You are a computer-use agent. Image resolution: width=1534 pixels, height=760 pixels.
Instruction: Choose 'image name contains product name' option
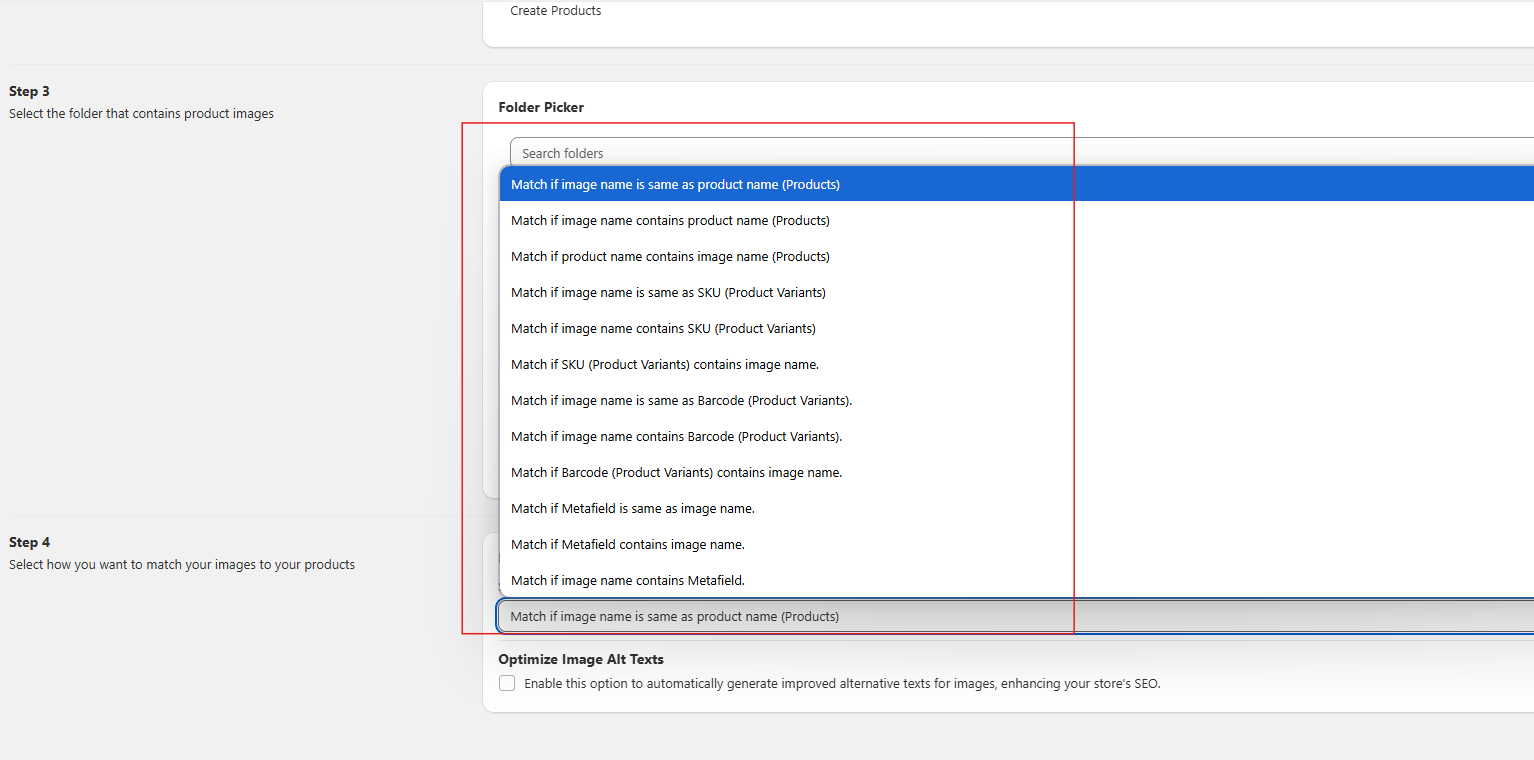(x=670, y=220)
